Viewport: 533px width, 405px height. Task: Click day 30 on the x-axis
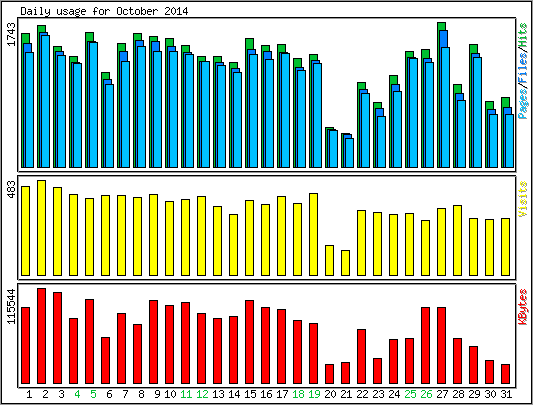click(x=490, y=394)
